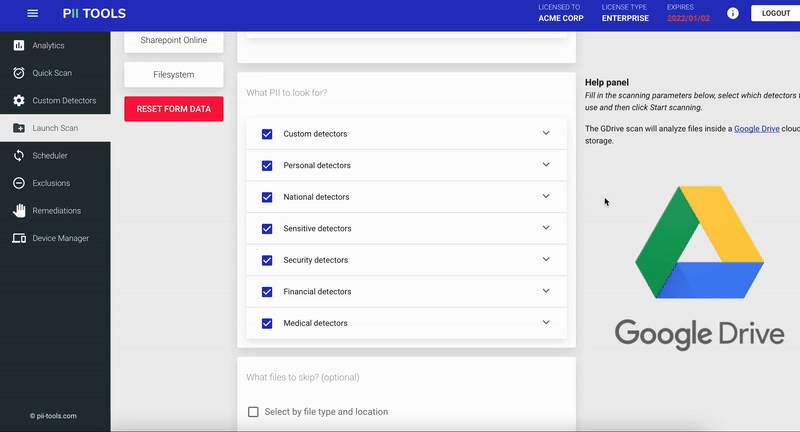This screenshot has width=800, height=432.
Task: Uncheck Financial detectors checkbox
Action: (x=267, y=292)
